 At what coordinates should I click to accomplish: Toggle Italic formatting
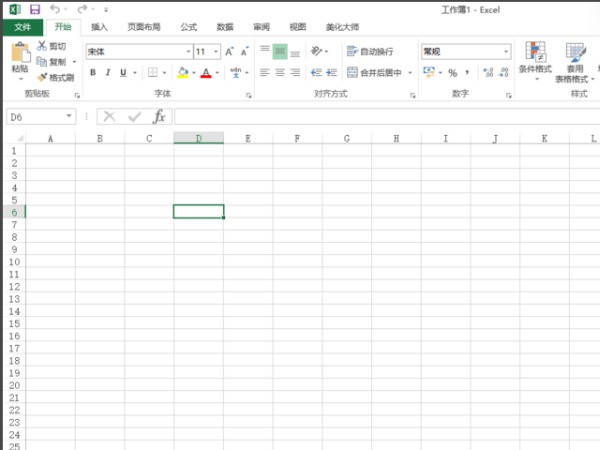coord(108,73)
